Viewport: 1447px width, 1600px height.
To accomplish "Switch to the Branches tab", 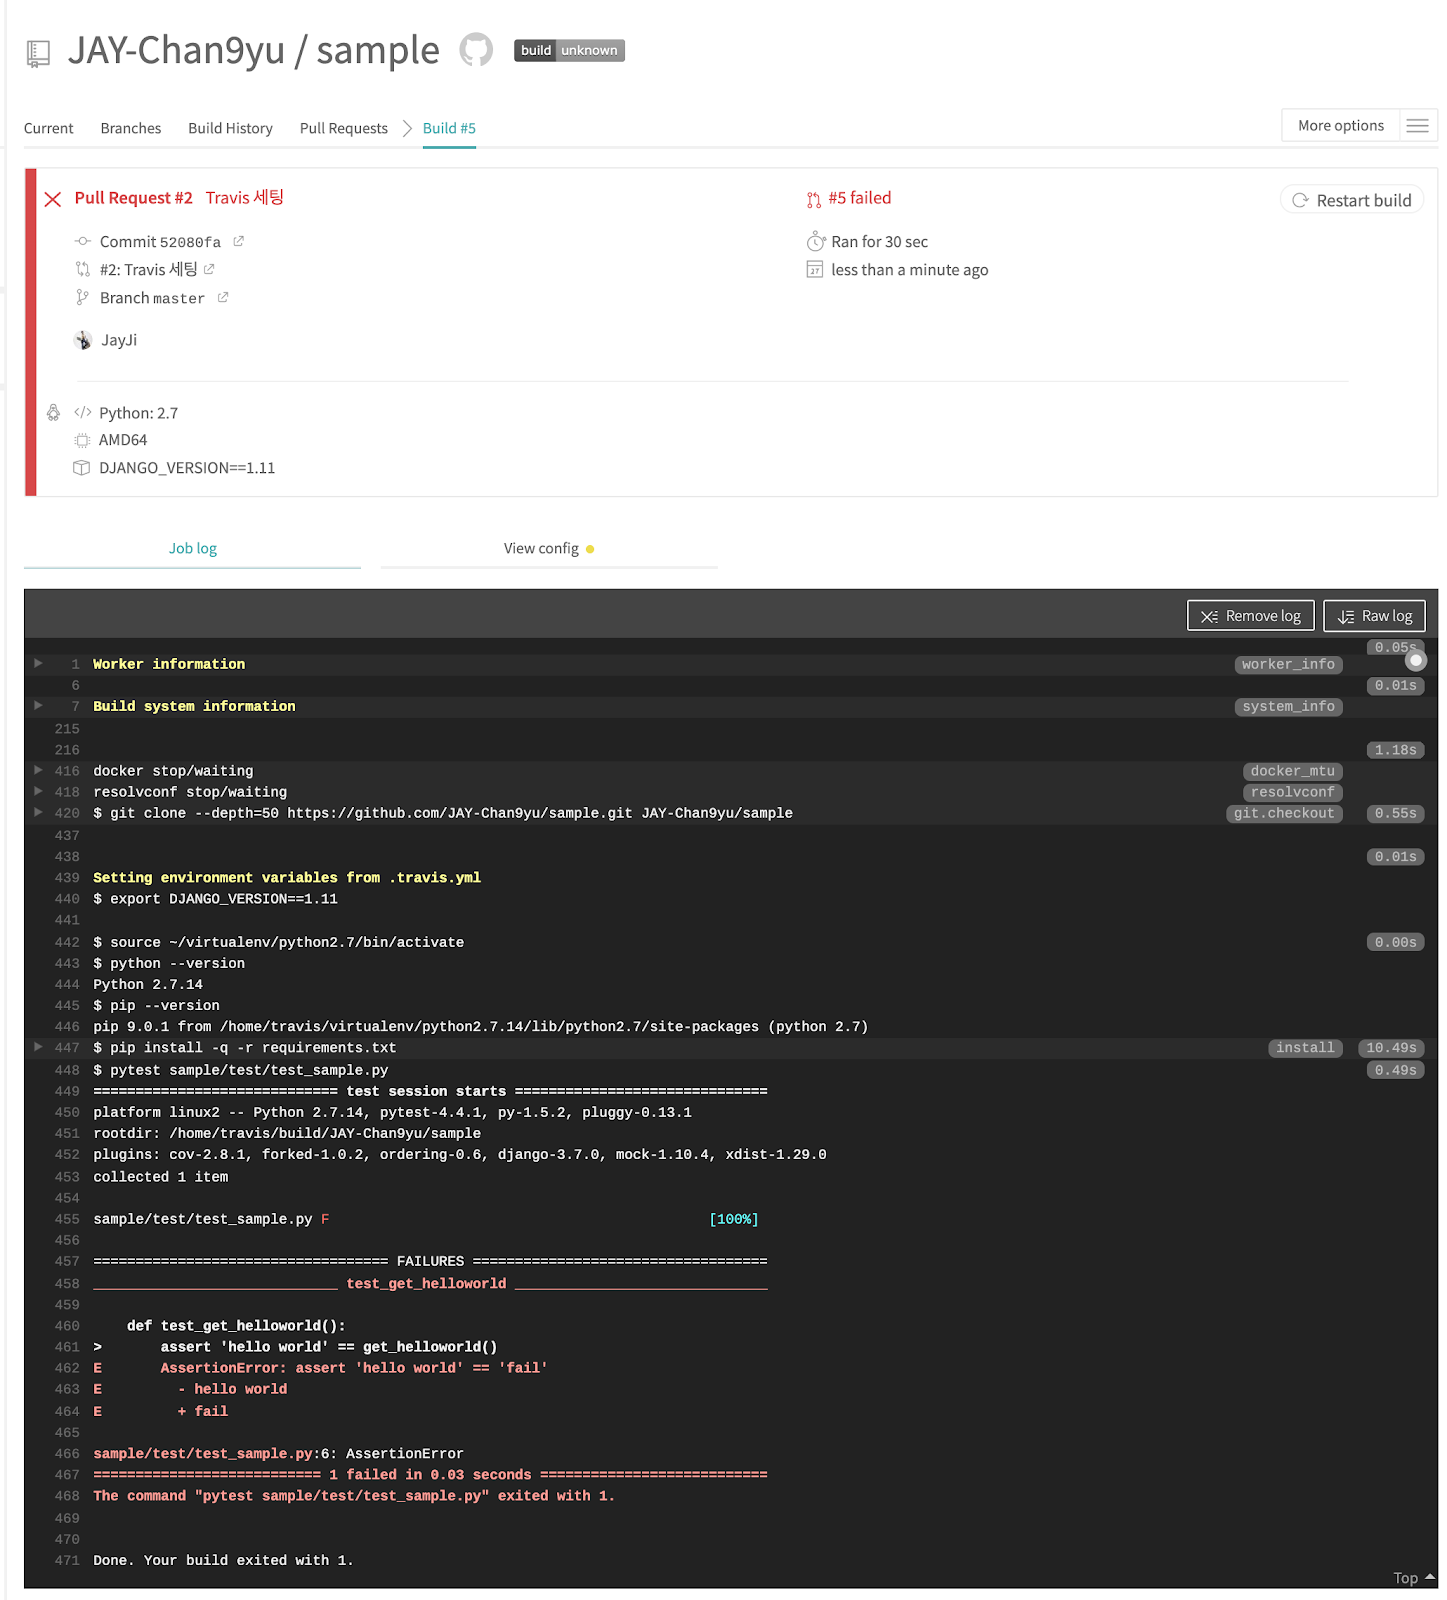I will click(x=131, y=128).
